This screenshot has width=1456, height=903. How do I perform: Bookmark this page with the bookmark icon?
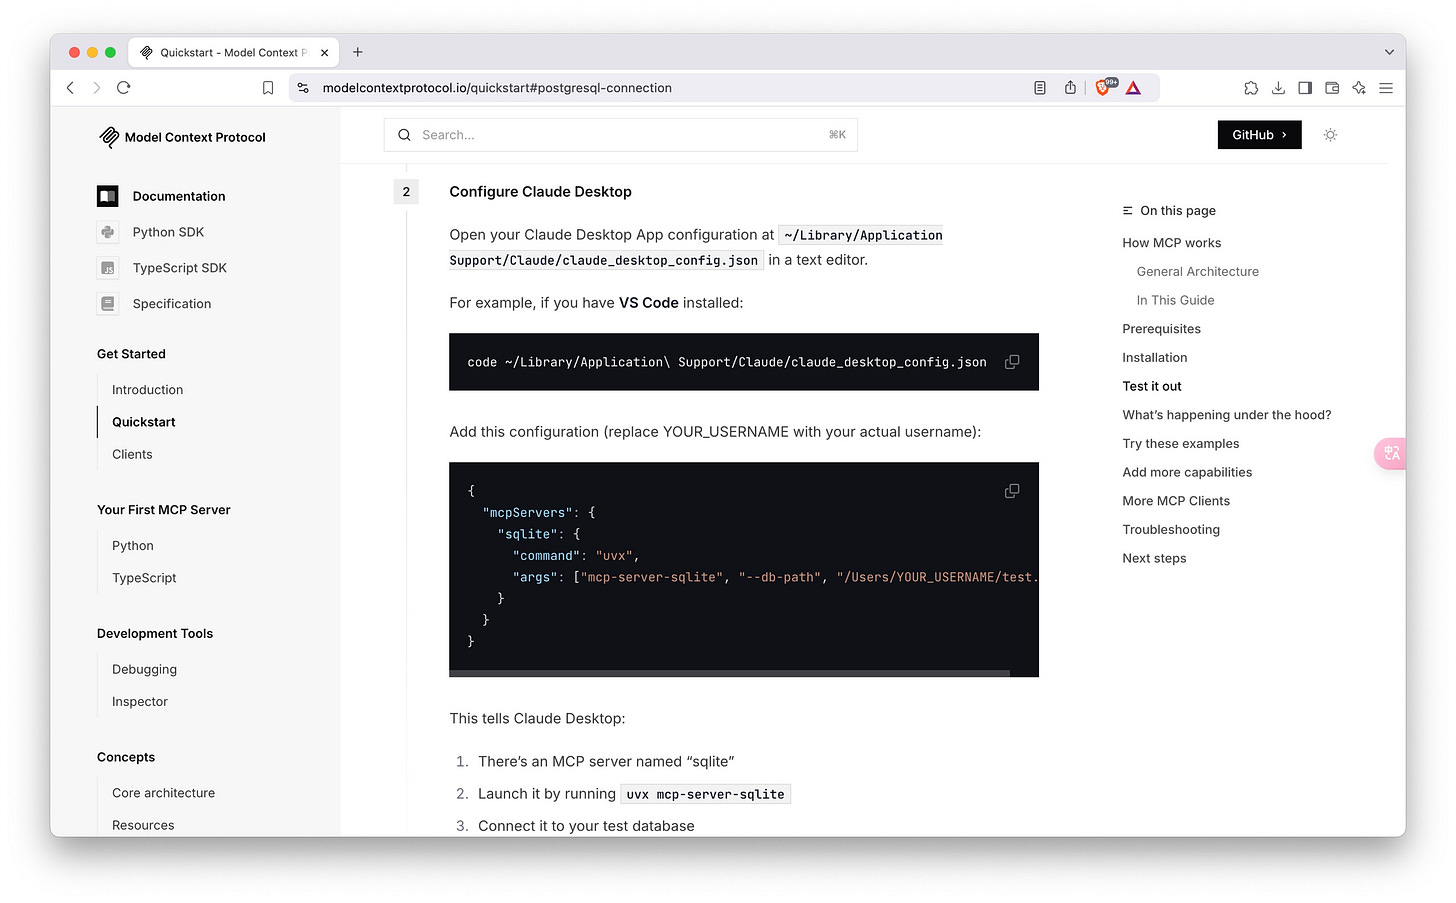pos(268,88)
